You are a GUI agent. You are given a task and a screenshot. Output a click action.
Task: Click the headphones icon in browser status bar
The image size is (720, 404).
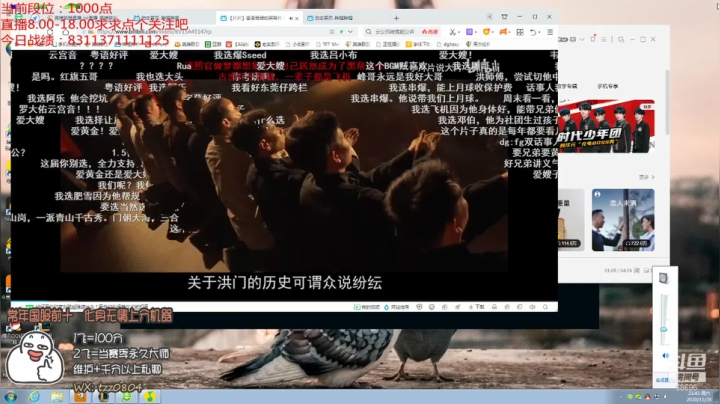tap(494, 307)
